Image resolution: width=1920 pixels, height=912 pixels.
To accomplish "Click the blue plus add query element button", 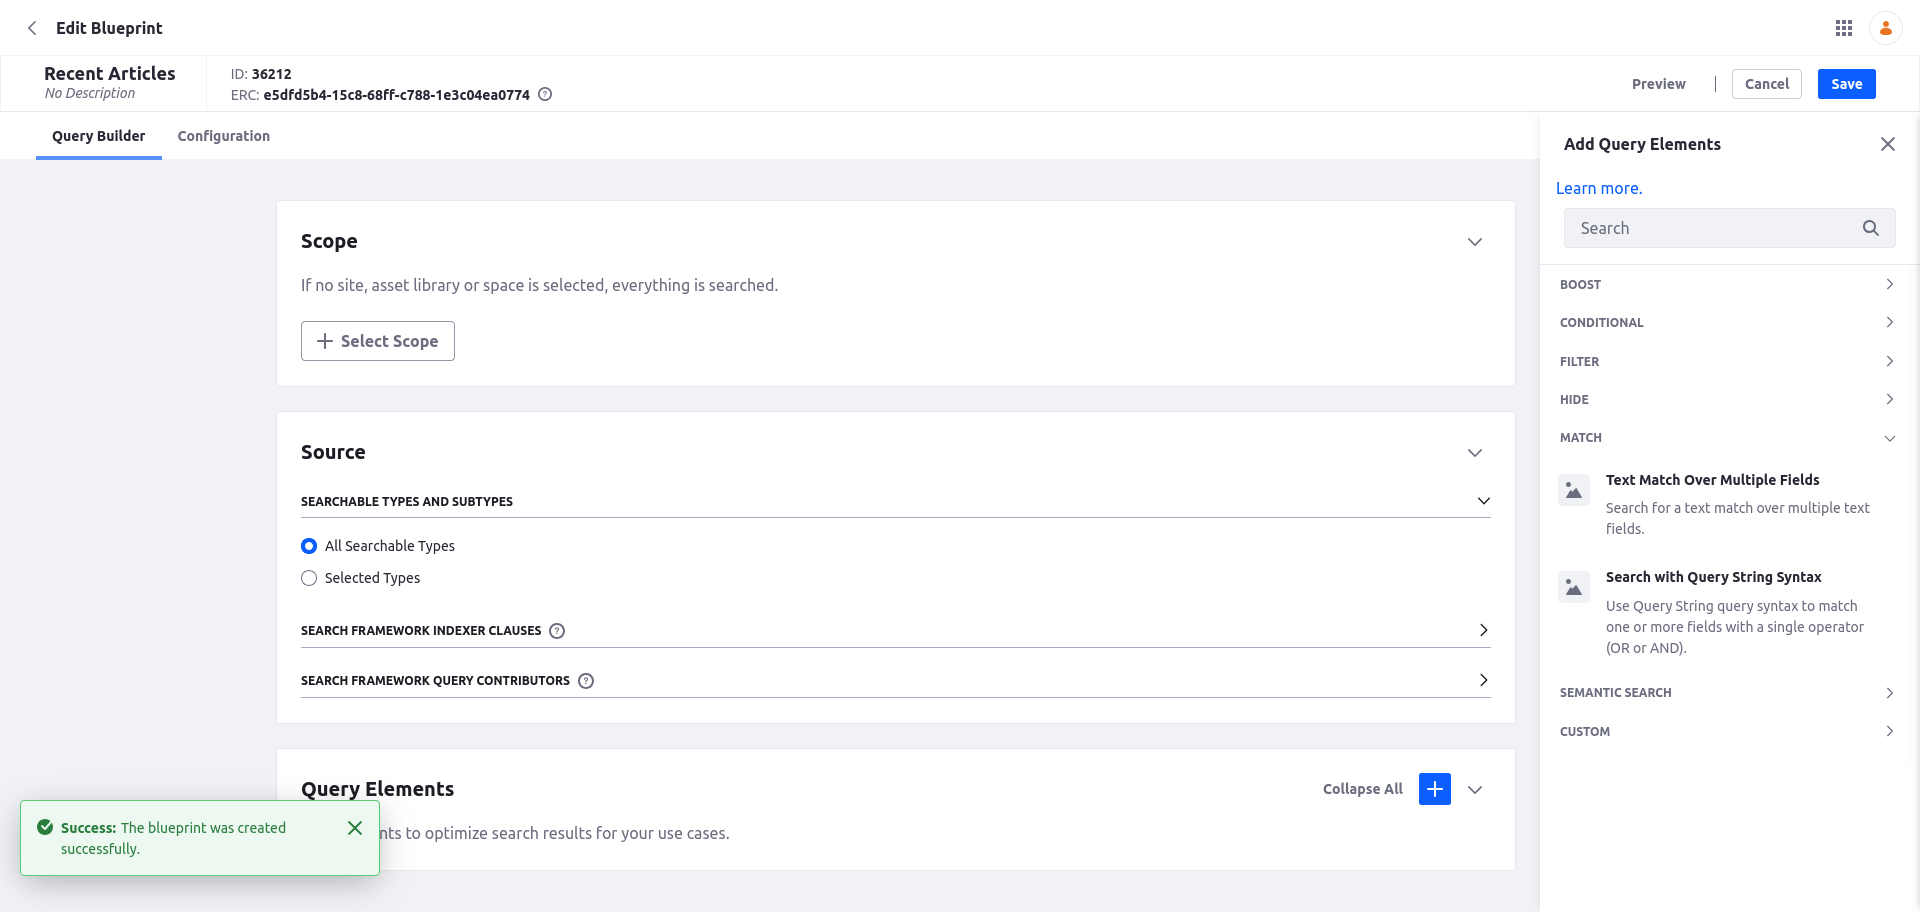I will (x=1434, y=789).
